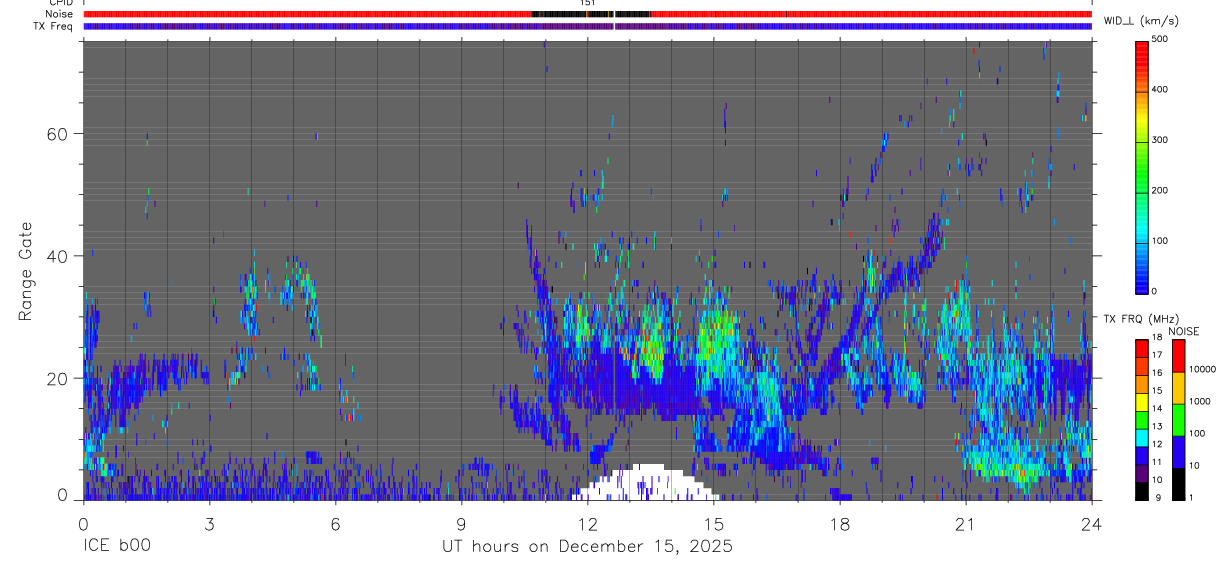Click the '1' tick at NOISE colorbar bottom
Viewport: 1228px width, 567px height.
click(x=1193, y=498)
